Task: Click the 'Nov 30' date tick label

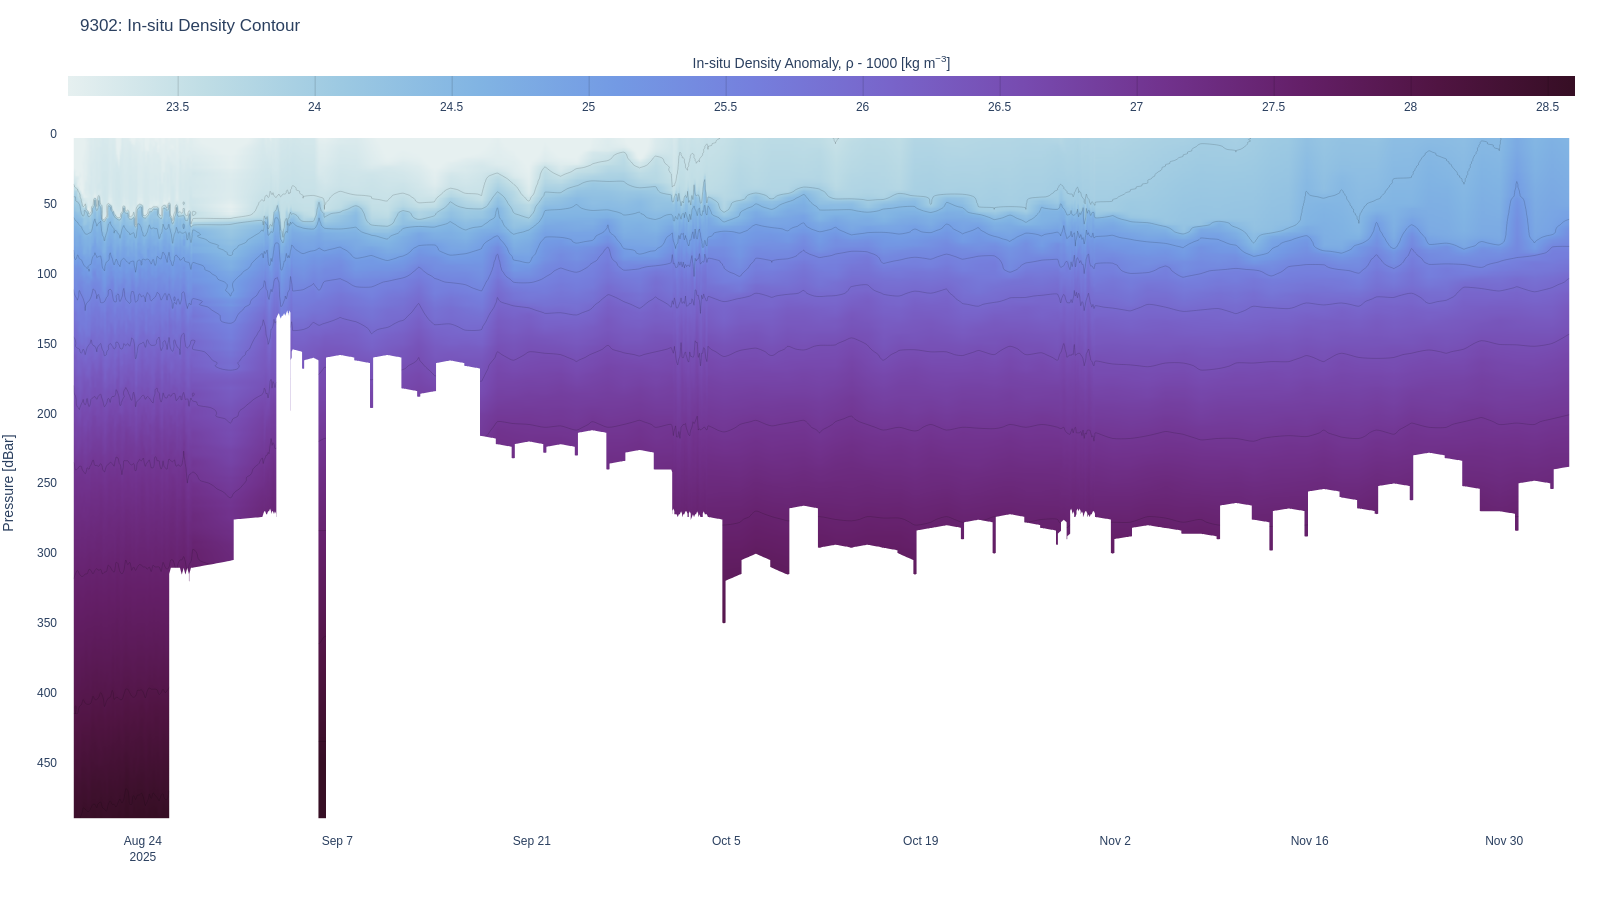Action: point(1503,841)
